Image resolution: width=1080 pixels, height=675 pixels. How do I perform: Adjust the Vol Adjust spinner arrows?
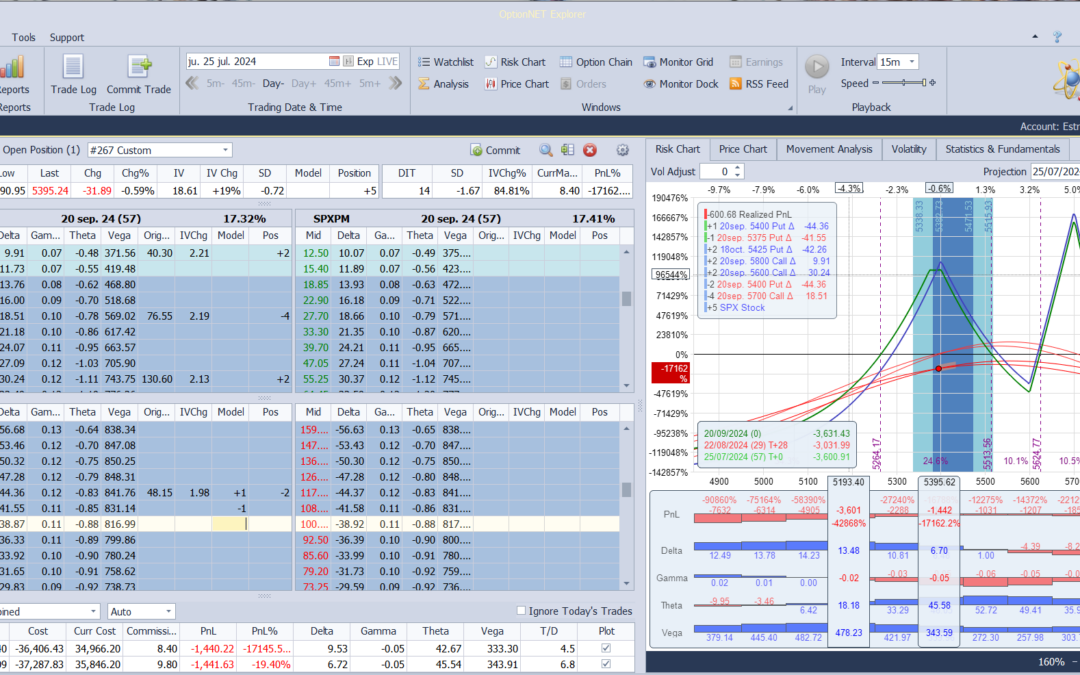pos(738,172)
